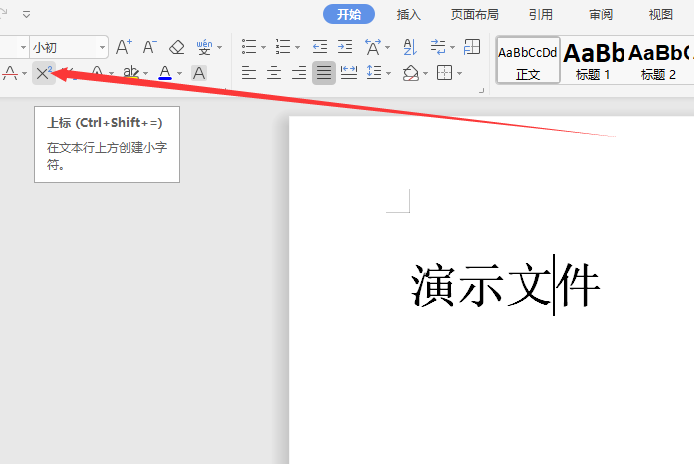The width and height of the screenshot is (694, 464).
Task: Open the font color dropdown arrow
Action: (x=179, y=73)
